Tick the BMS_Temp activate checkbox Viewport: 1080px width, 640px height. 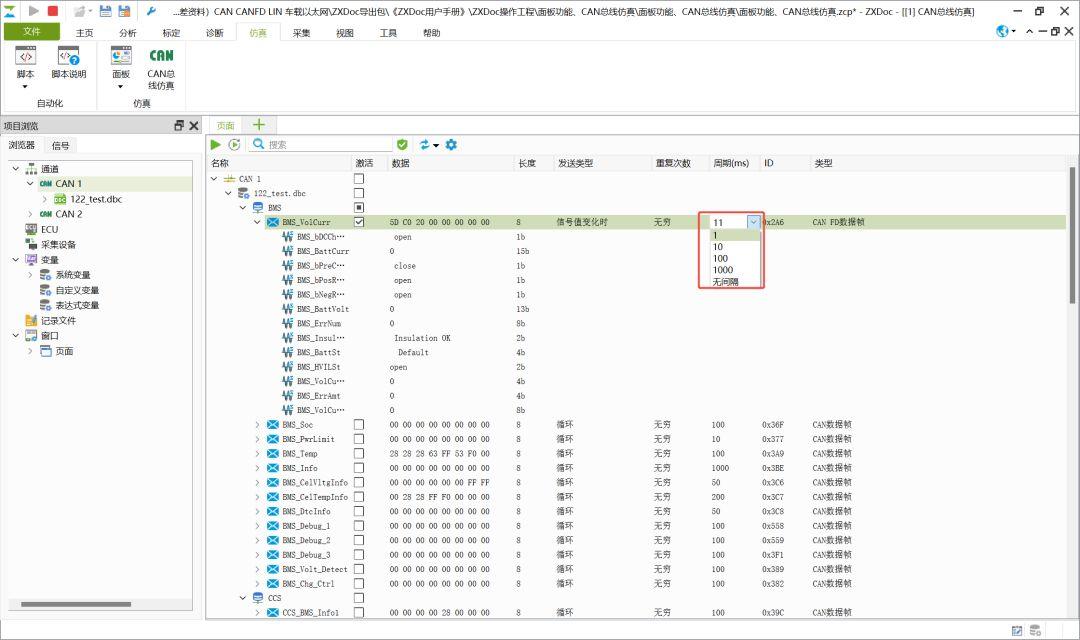[359, 453]
